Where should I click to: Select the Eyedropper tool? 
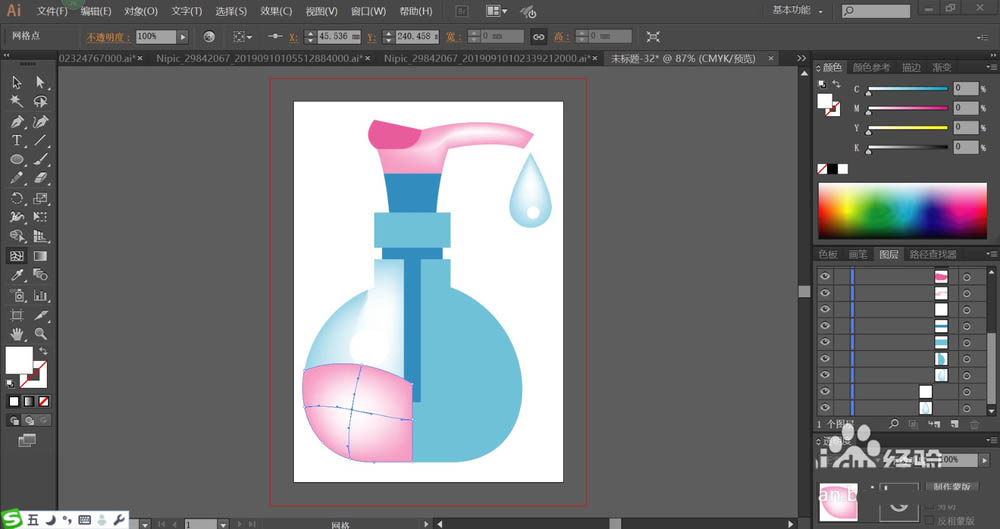click(17, 275)
